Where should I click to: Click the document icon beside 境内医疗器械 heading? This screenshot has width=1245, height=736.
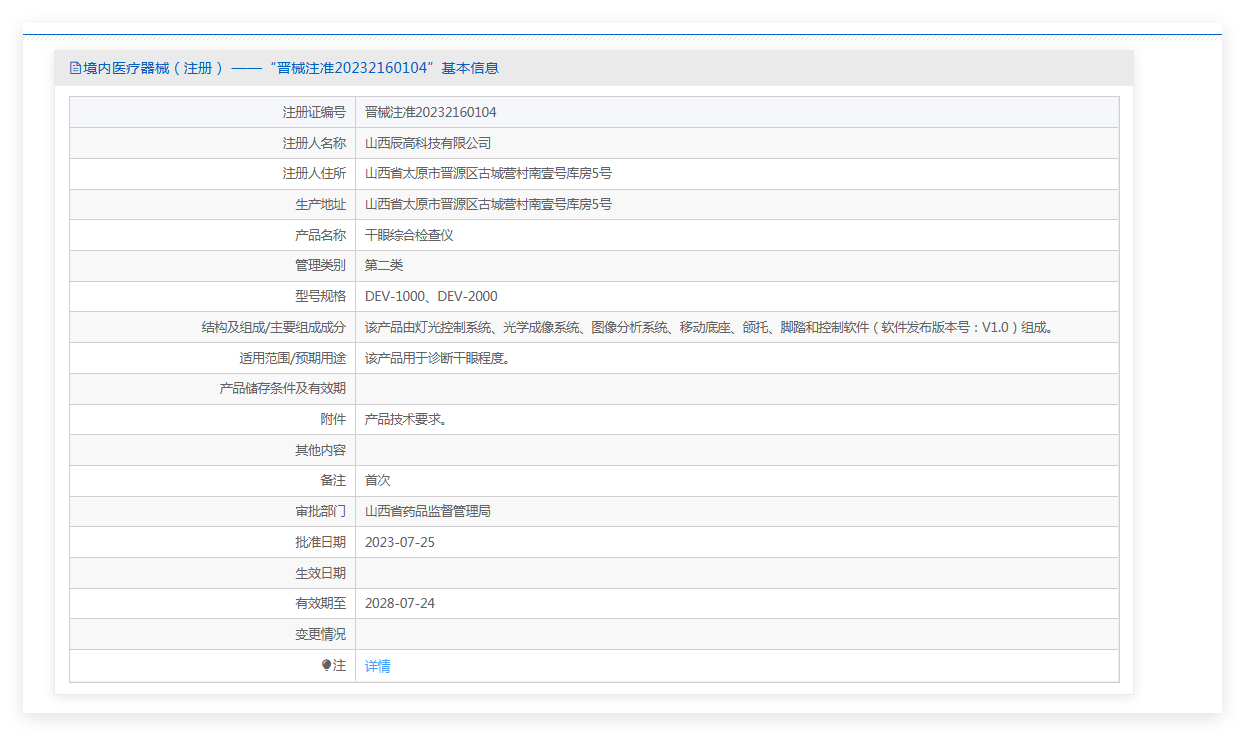click(x=75, y=68)
